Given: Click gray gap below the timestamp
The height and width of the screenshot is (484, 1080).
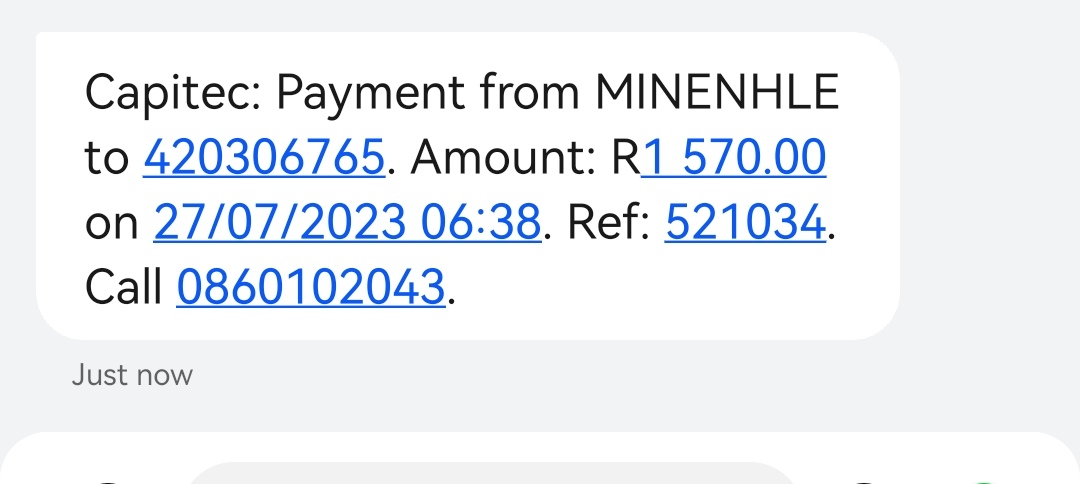Looking at the screenshot, I should pyautogui.click(x=540, y=412).
